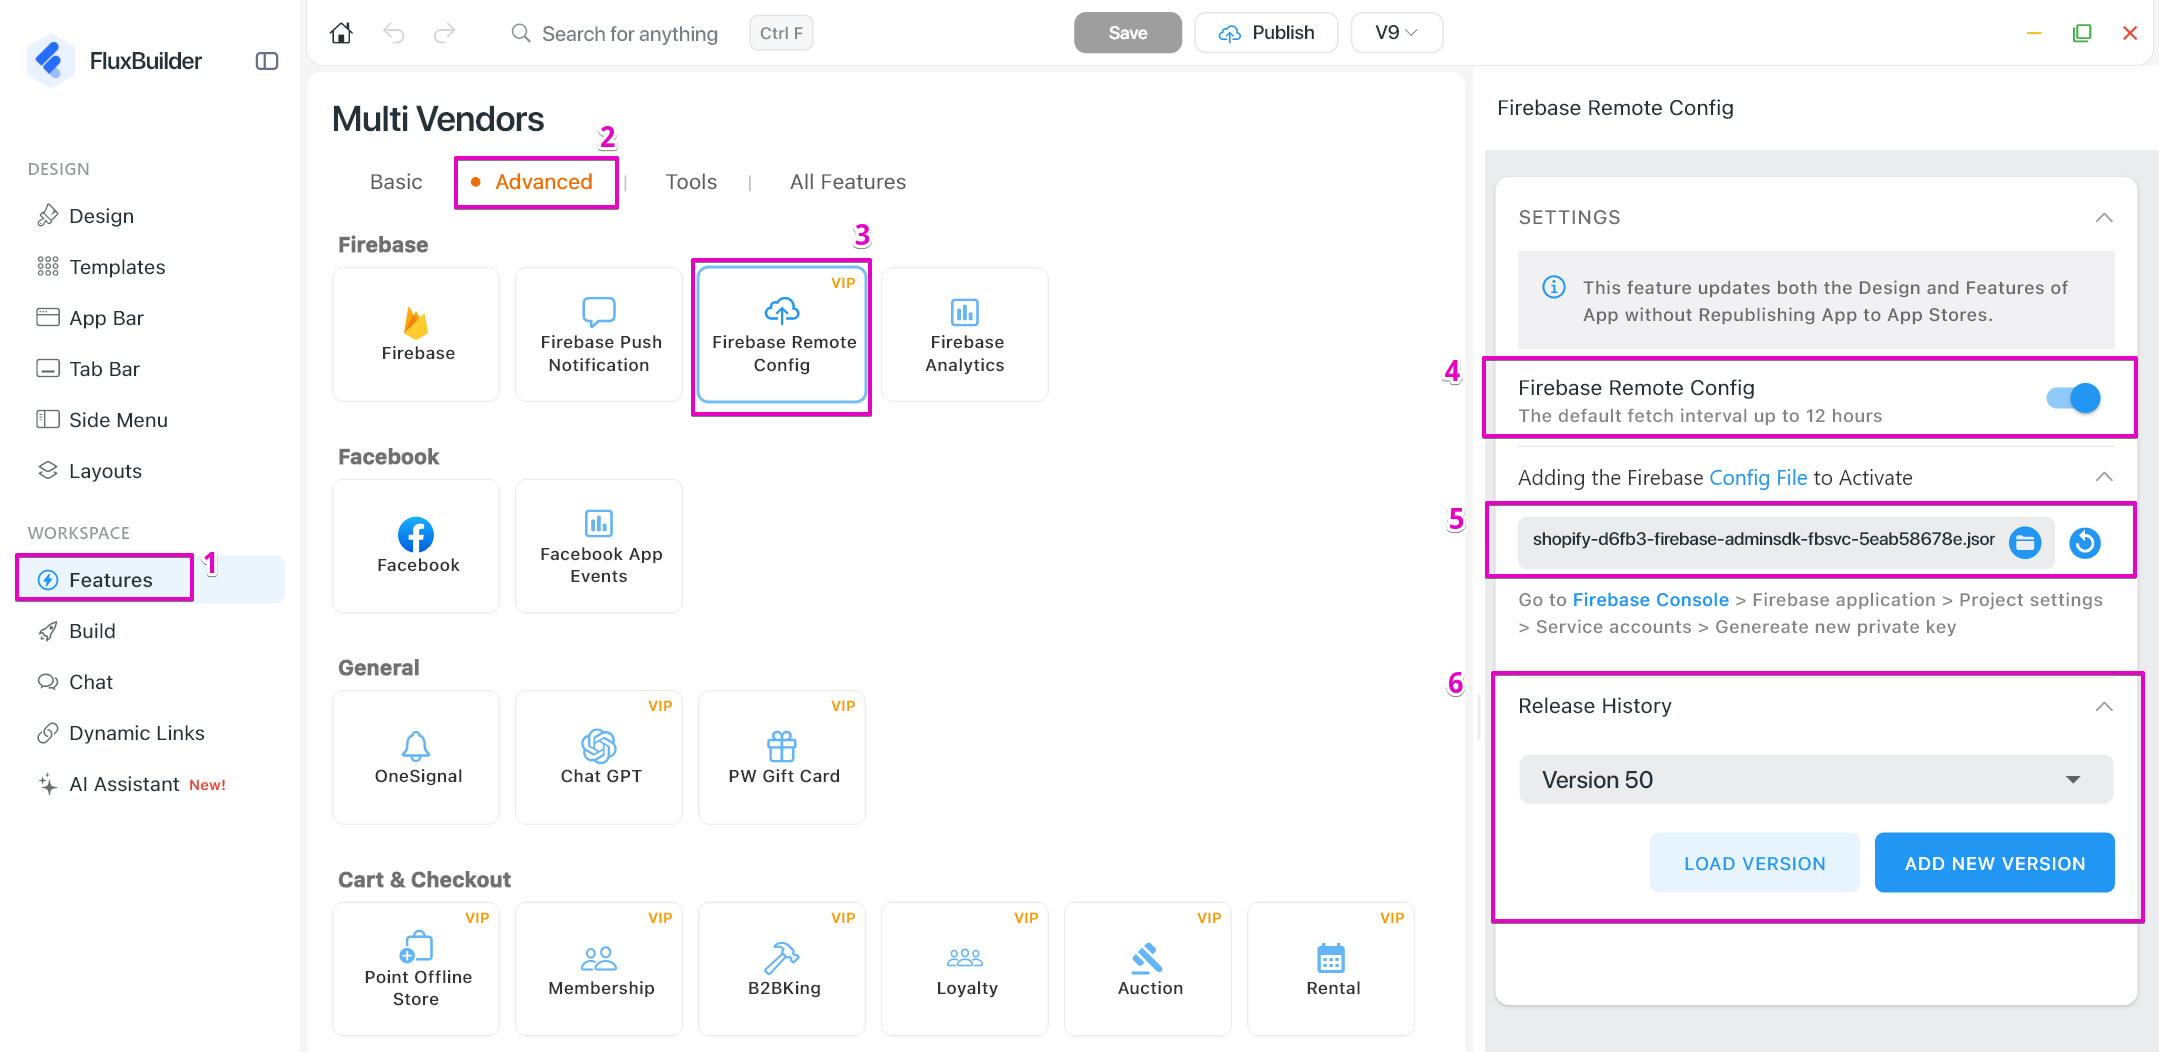Click the search magnifier icon
Viewport: 2159px width, 1052px height.
click(x=521, y=33)
